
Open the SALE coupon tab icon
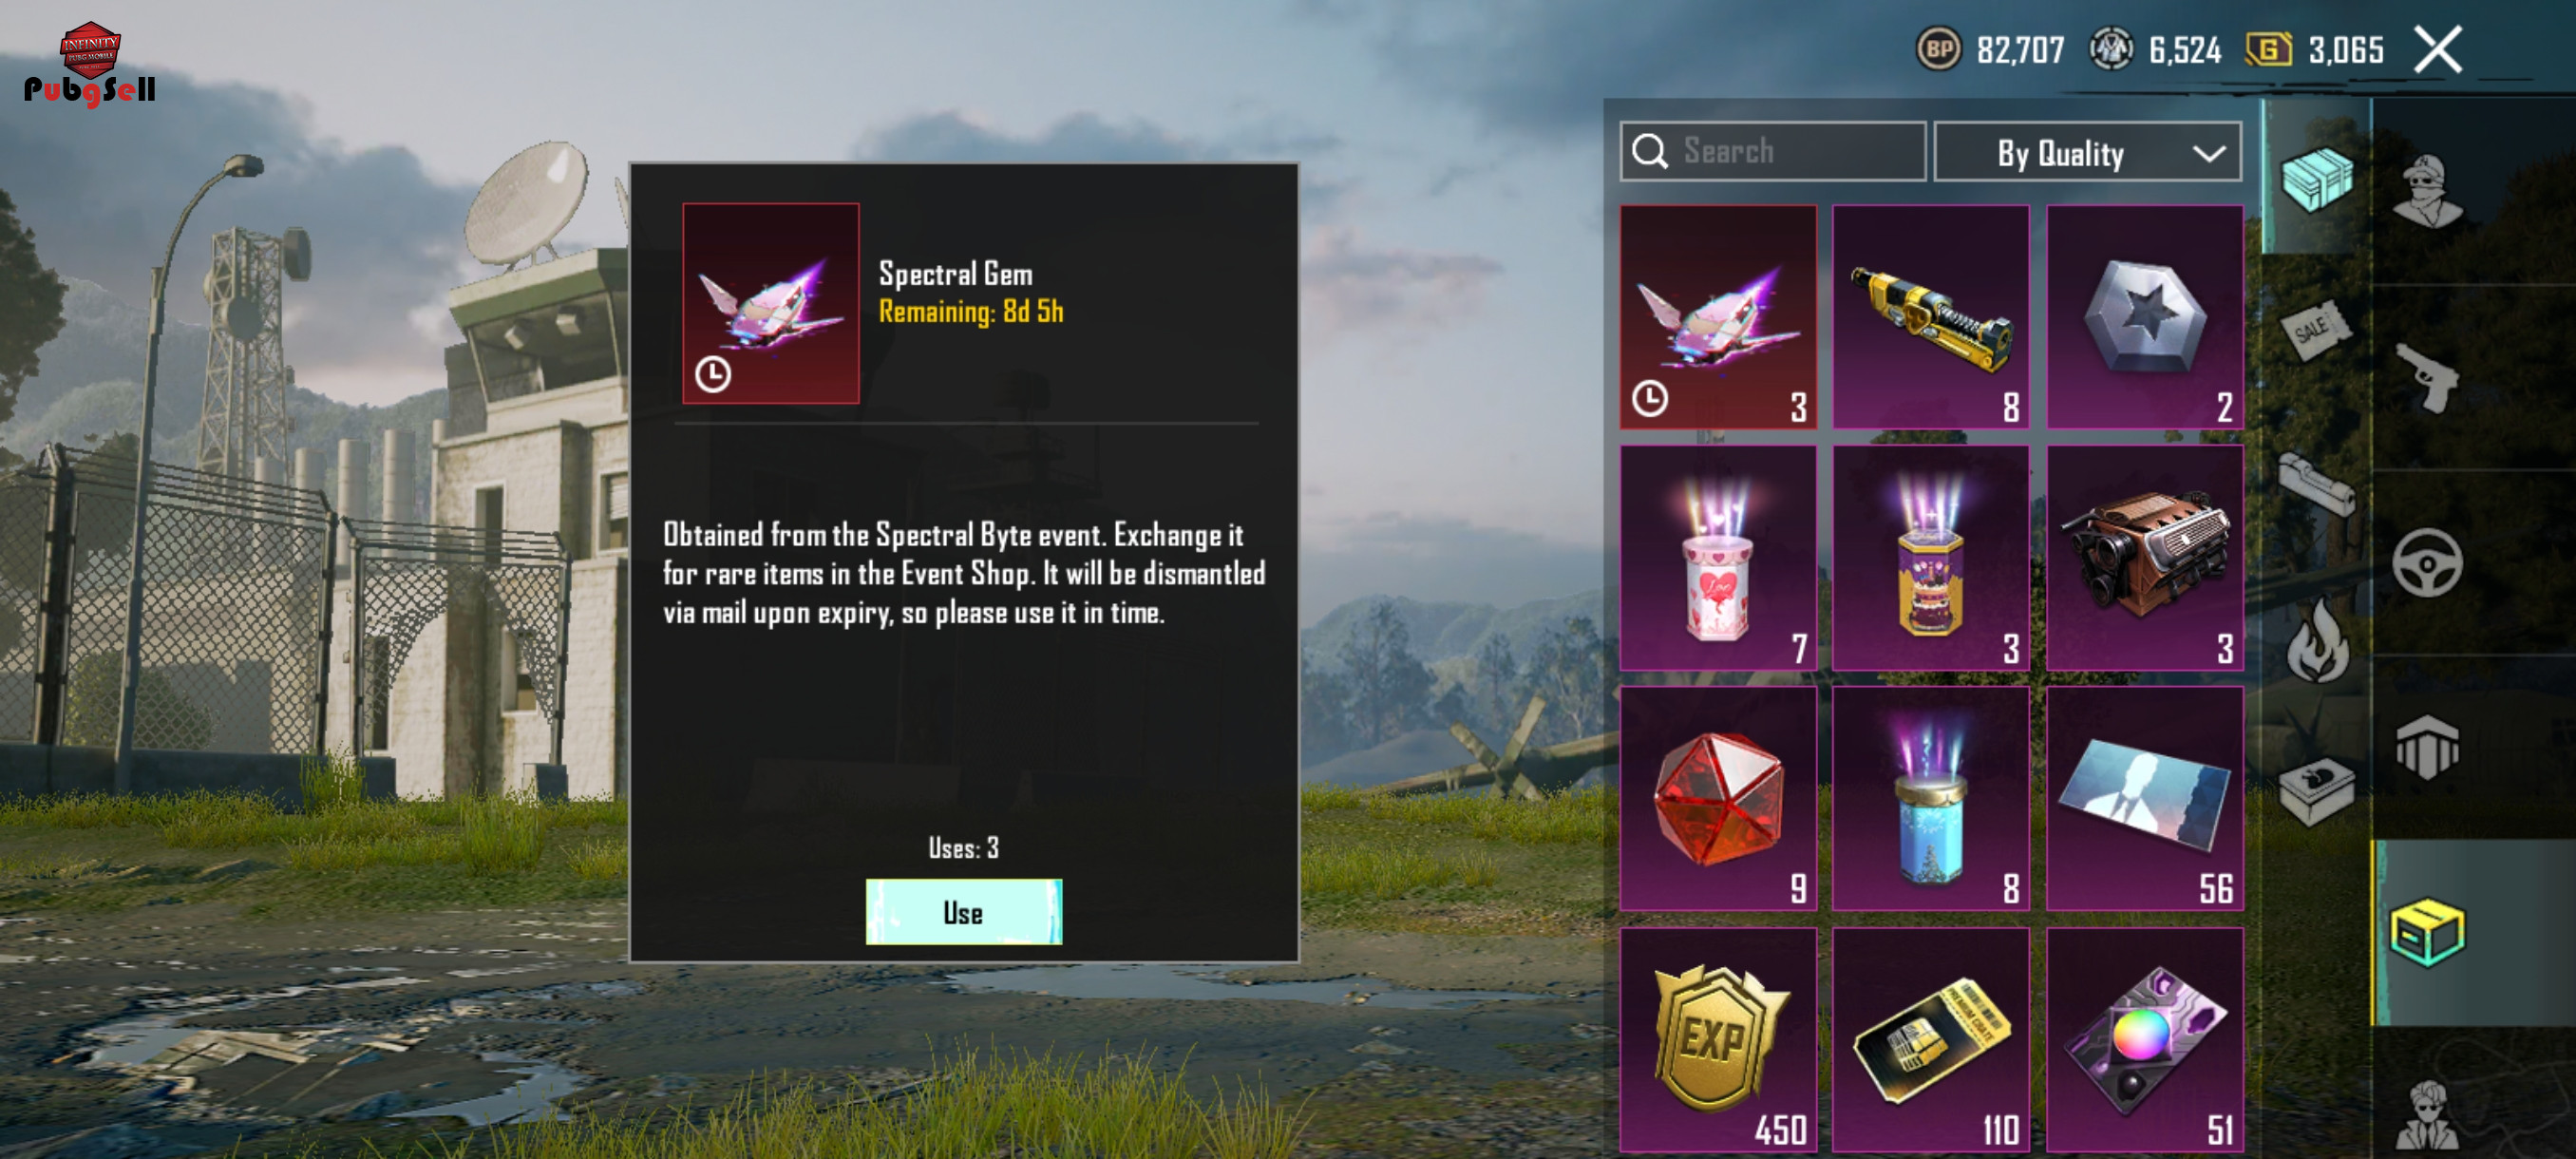click(2316, 329)
